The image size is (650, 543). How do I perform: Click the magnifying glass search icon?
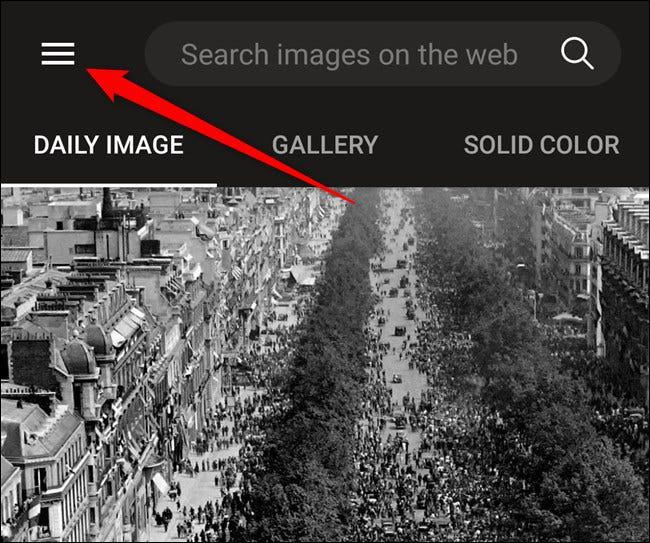[x=577, y=53]
